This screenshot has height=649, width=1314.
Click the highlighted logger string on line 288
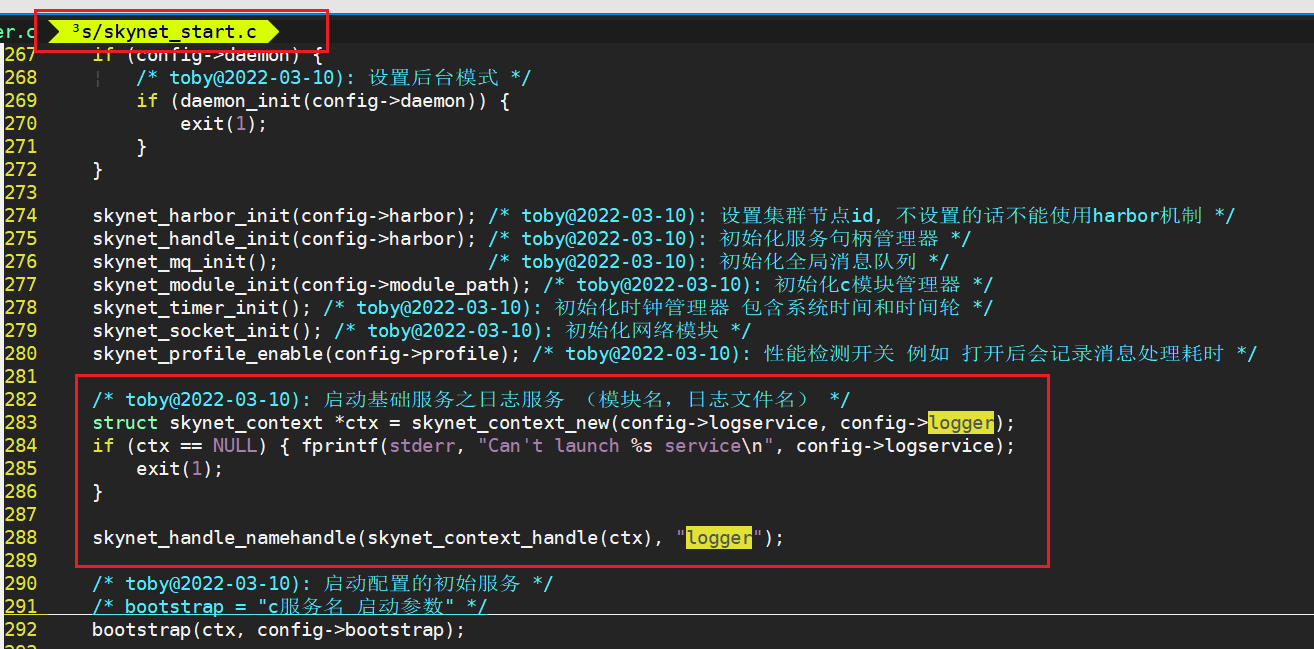[x=719, y=538]
